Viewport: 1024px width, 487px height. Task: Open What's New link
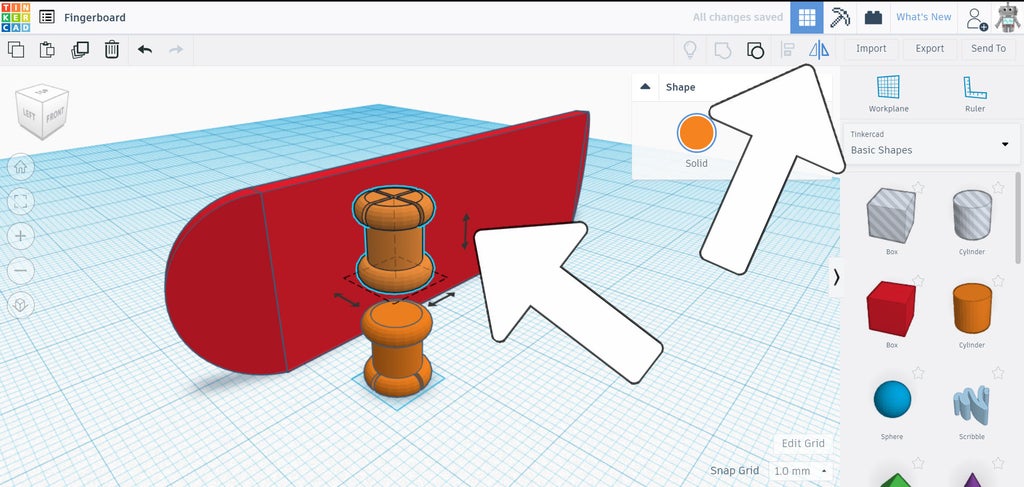pos(923,17)
